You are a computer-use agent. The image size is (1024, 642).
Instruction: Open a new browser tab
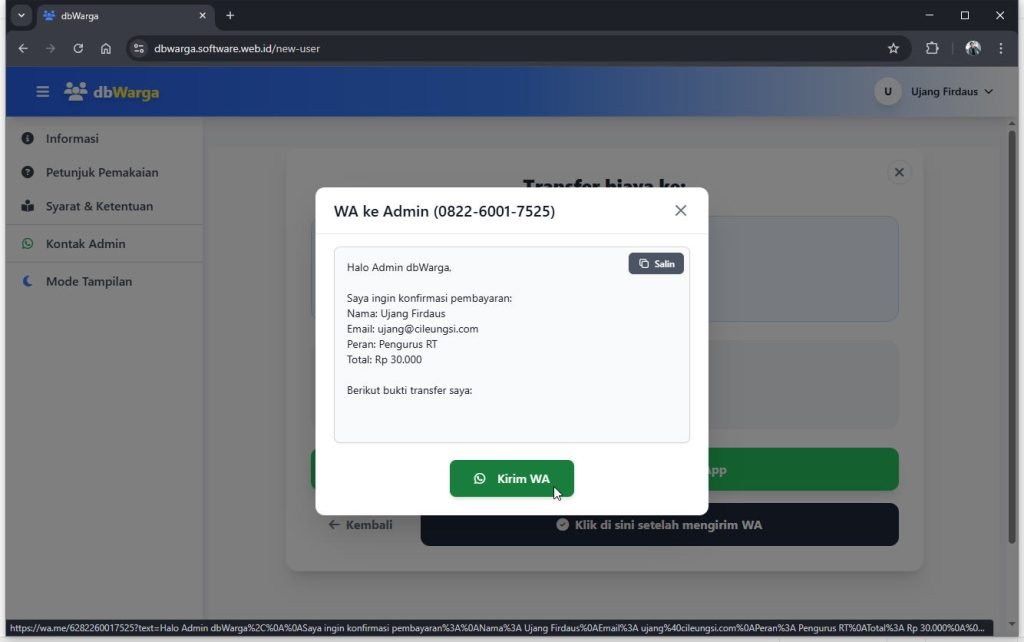point(230,16)
